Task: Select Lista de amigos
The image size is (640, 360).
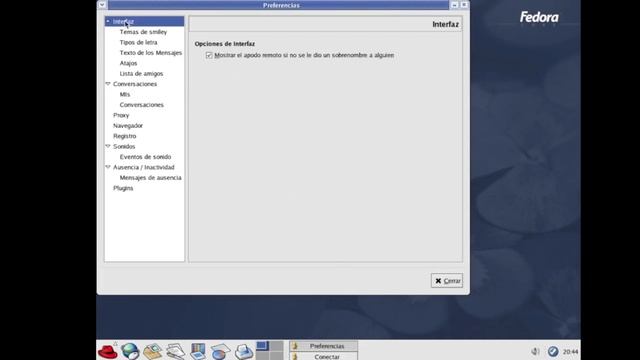Action: tap(141, 73)
